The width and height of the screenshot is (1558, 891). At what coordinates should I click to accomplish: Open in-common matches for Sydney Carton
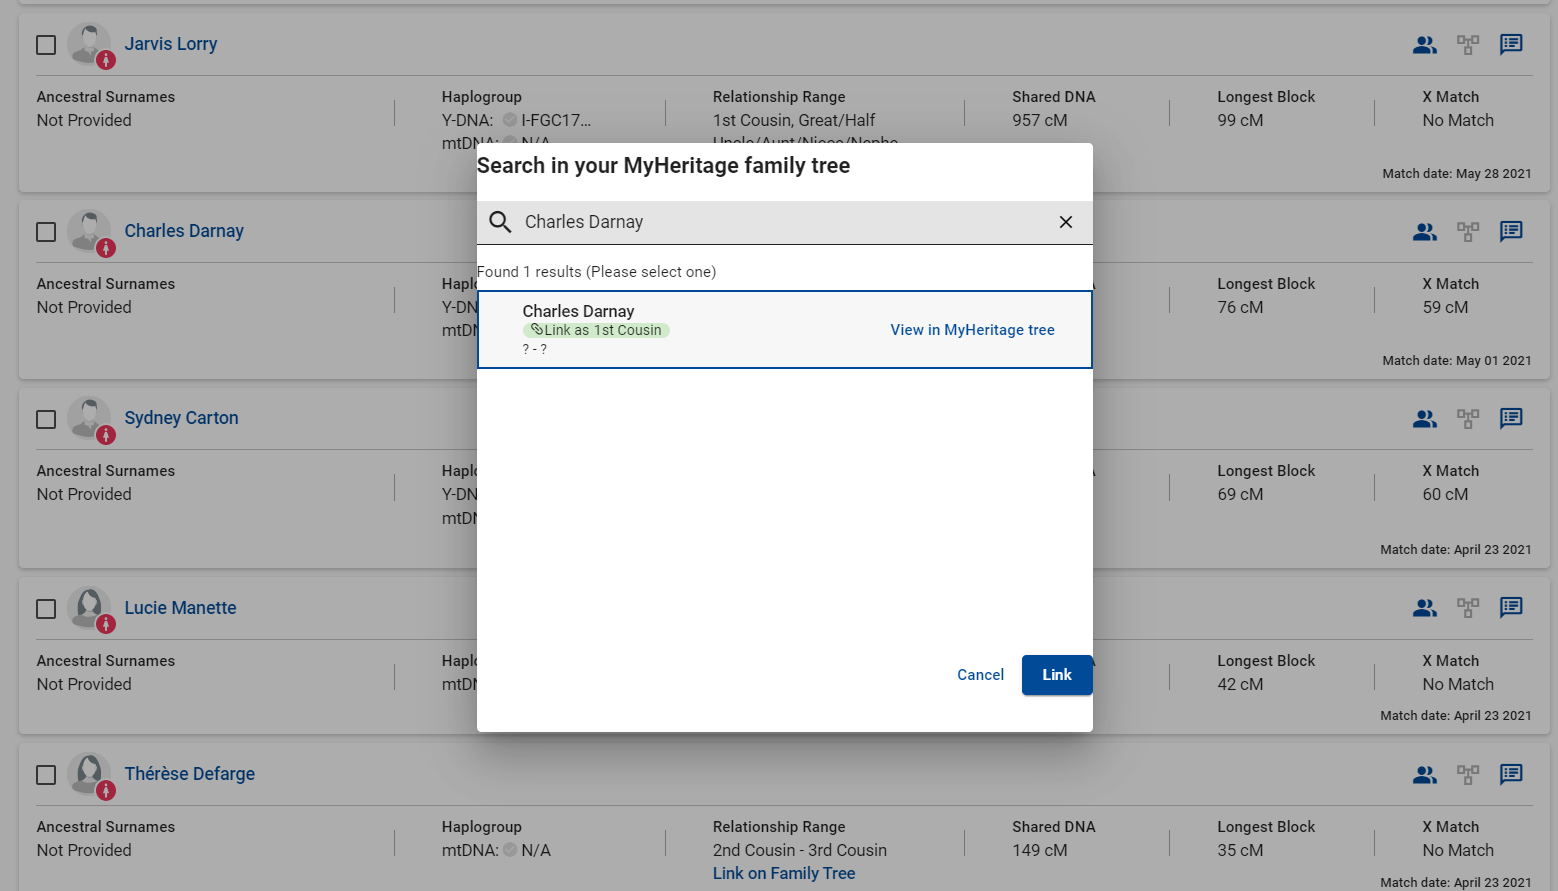(x=1425, y=419)
